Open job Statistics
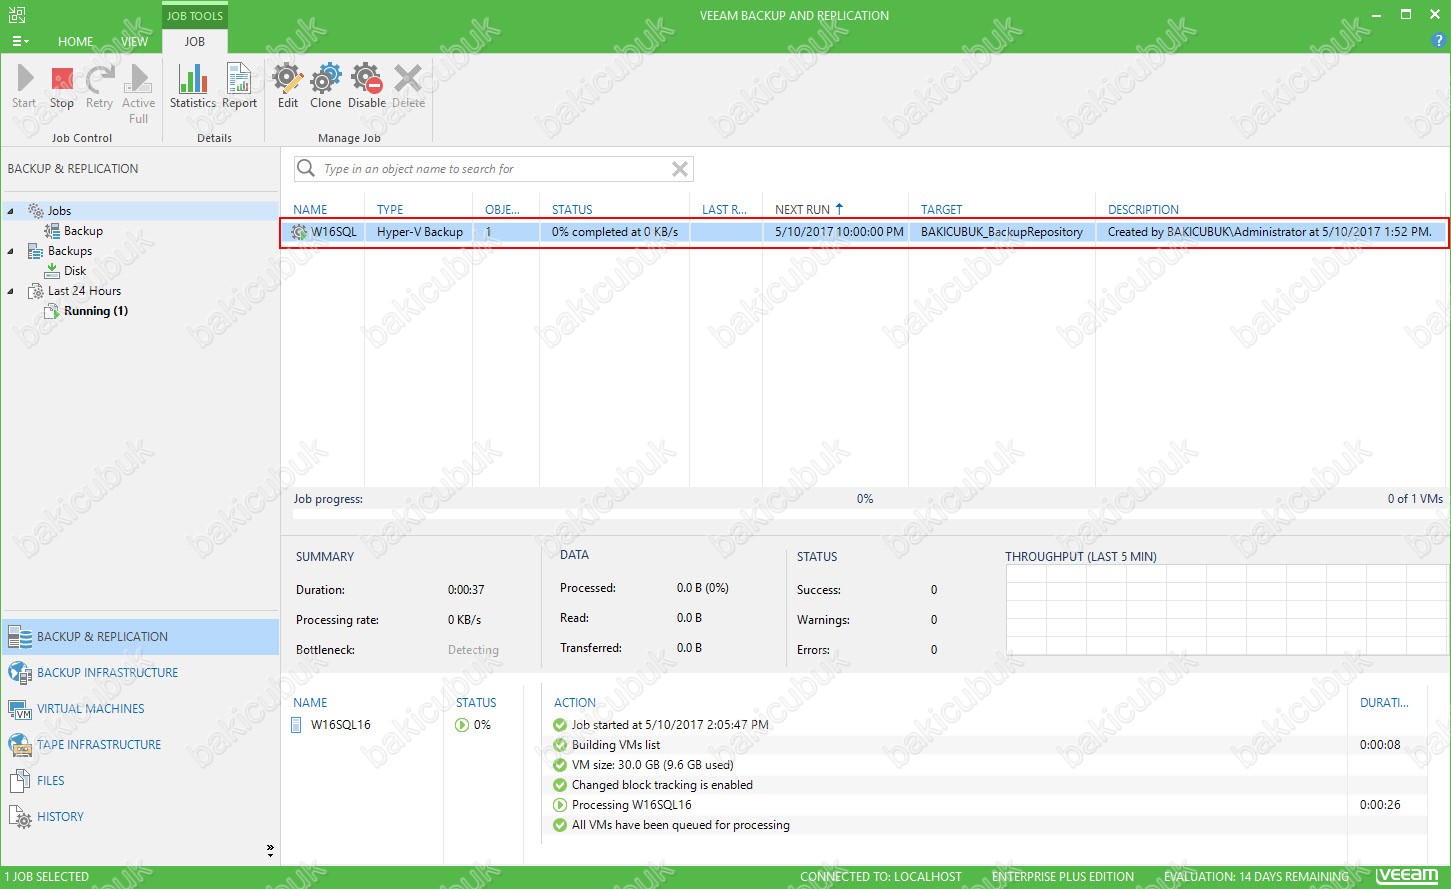Image resolution: width=1451 pixels, height=889 pixels. pyautogui.click(x=192, y=87)
